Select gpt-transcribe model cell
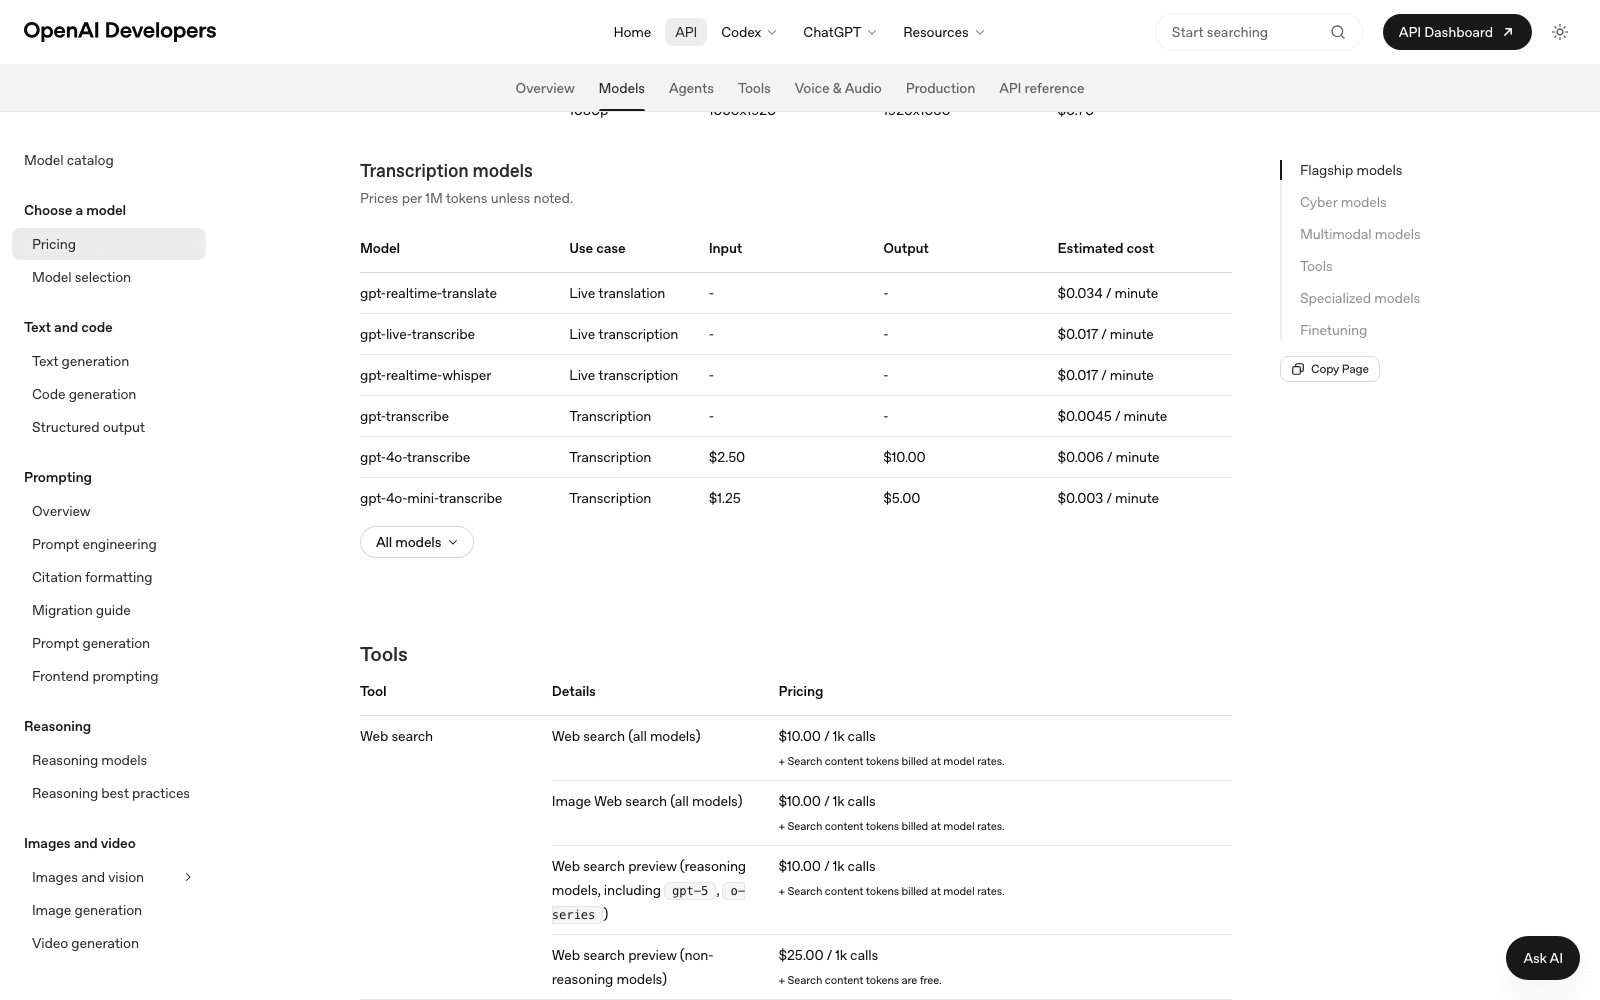1600x1000 pixels. [x=404, y=416]
